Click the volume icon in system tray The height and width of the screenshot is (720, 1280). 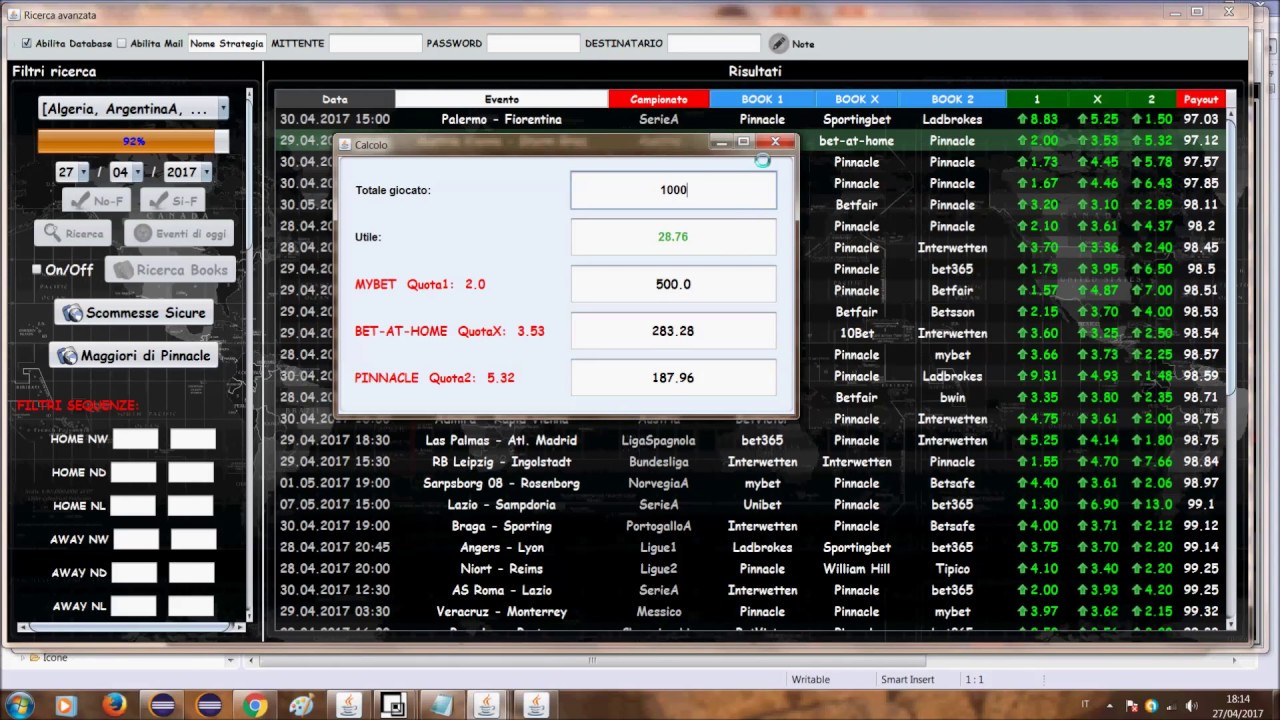coord(1190,706)
